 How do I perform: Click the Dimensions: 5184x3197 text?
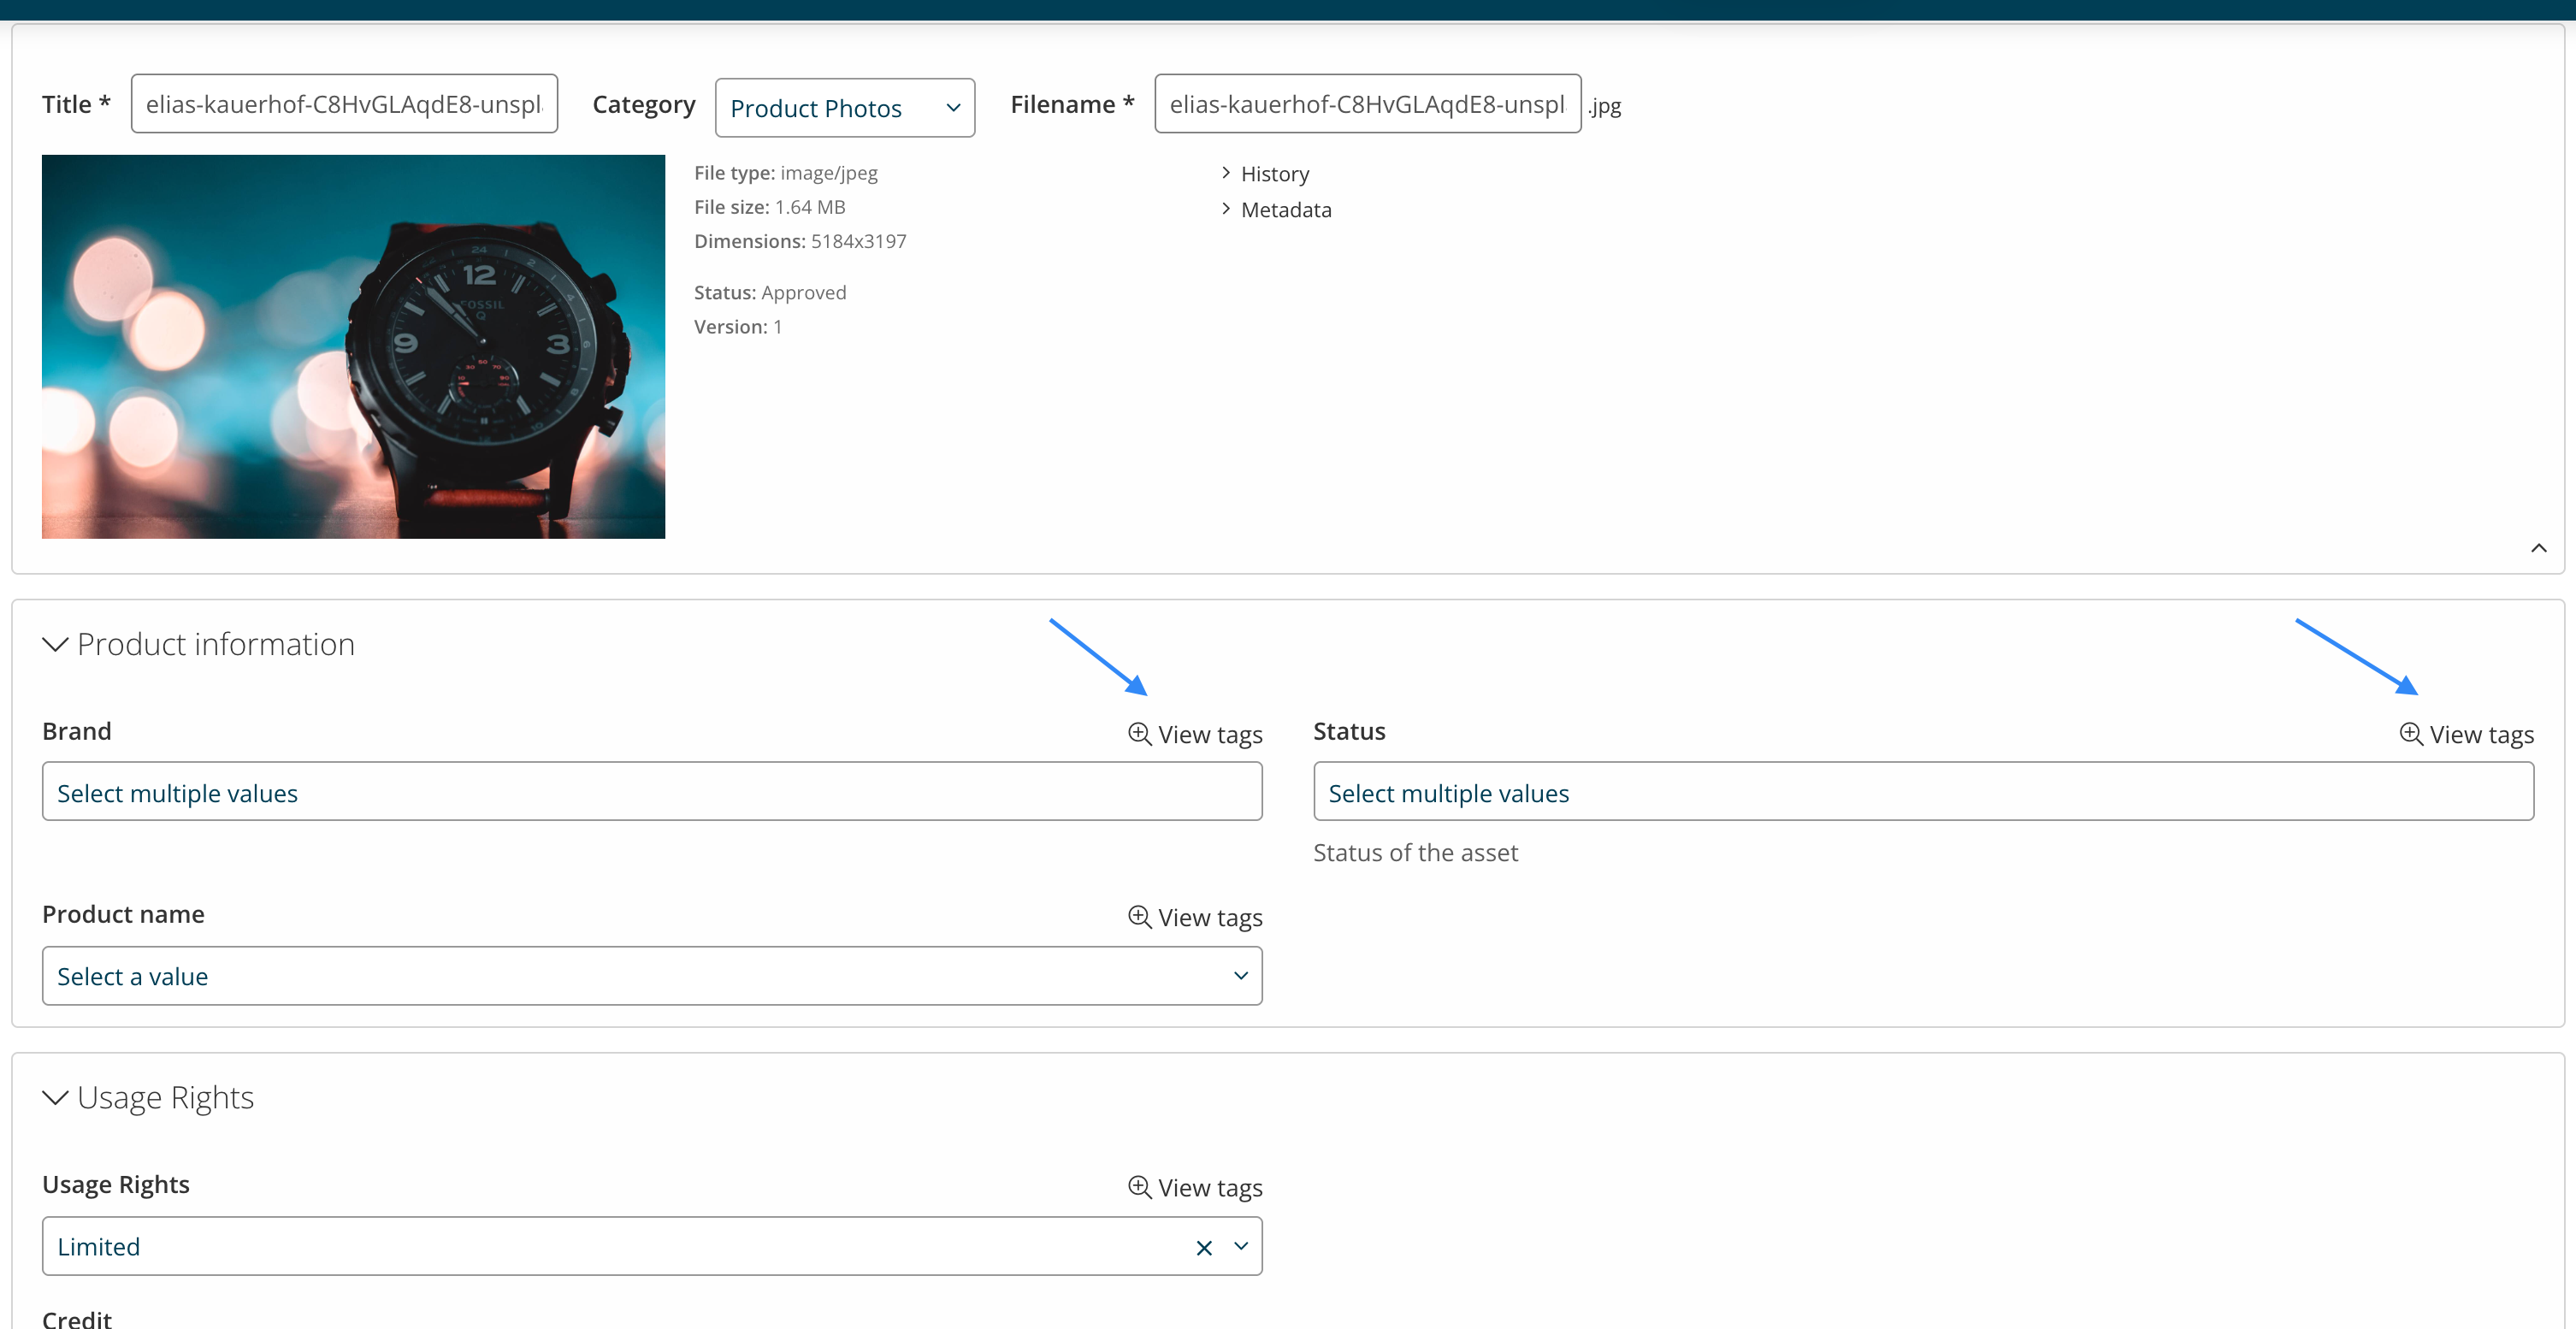pyautogui.click(x=800, y=242)
